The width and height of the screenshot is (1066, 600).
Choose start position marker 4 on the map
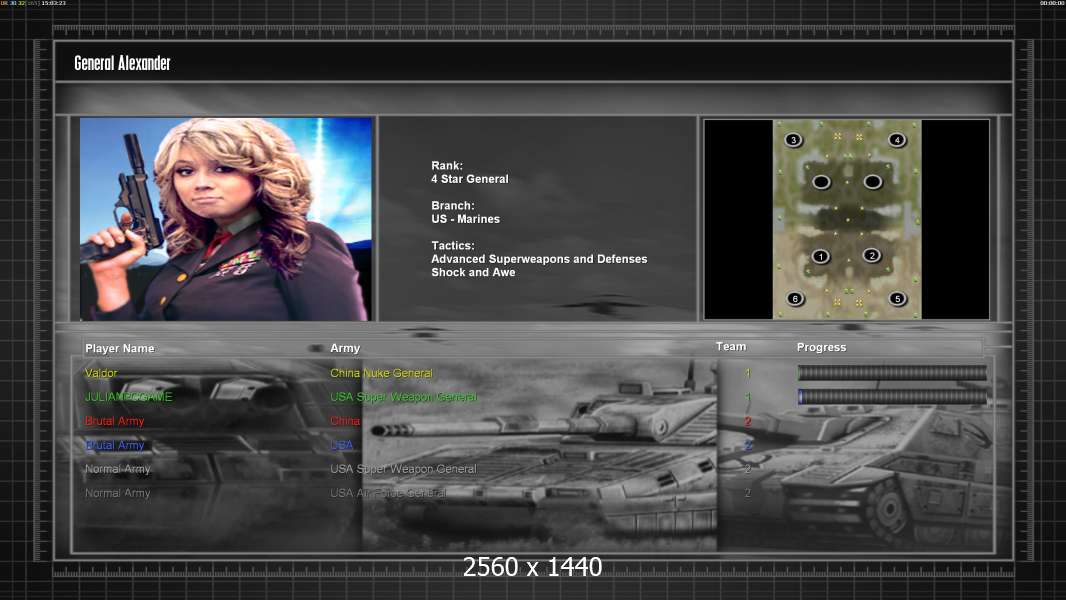(897, 140)
